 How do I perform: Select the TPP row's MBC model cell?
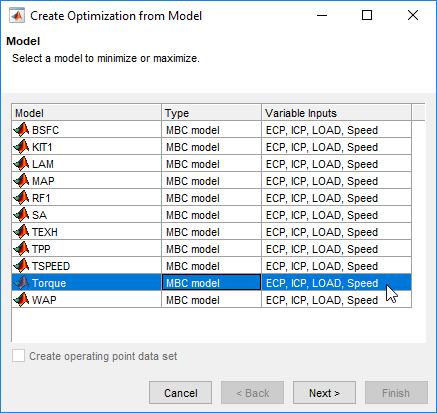pyautogui.click(x=211, y=249)
